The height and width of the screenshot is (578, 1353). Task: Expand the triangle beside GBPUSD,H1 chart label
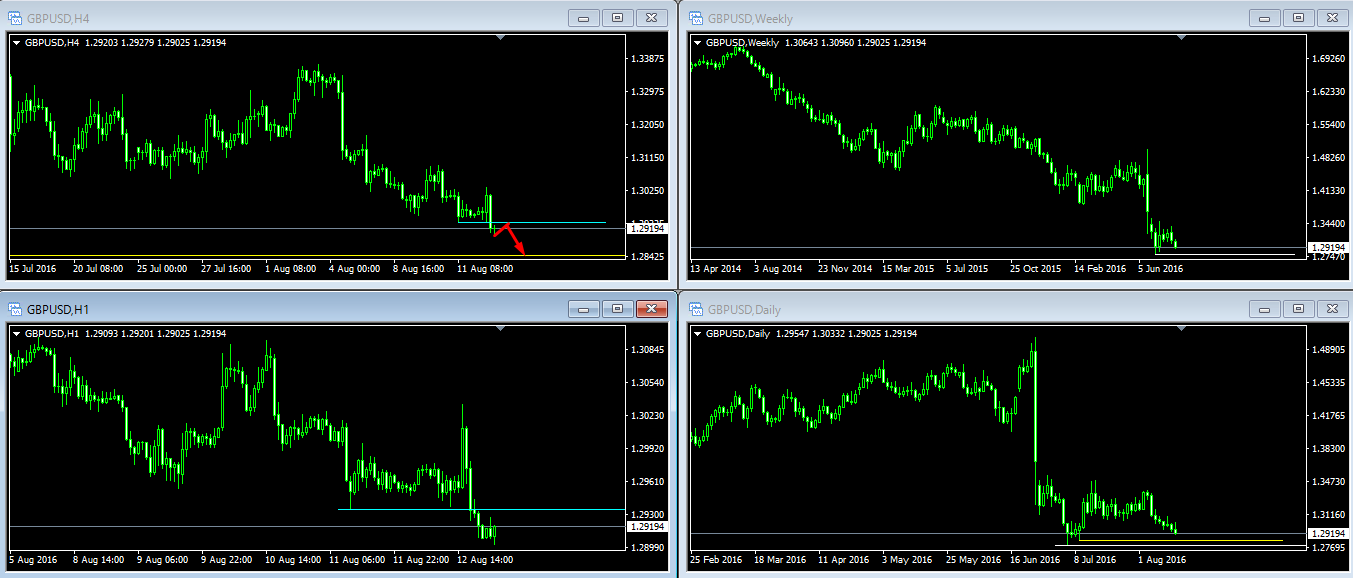coord(16,333)
